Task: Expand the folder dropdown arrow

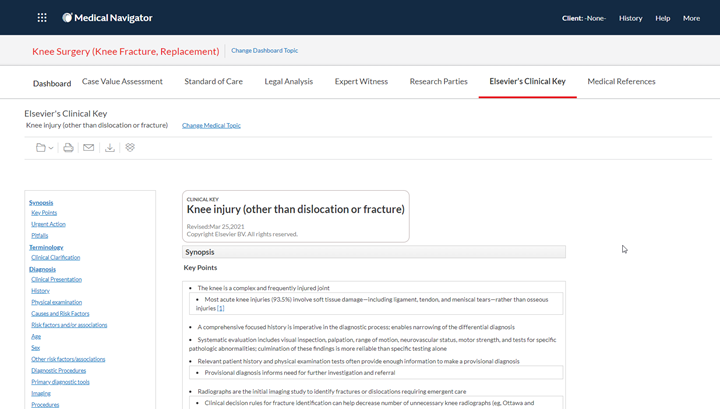Action: click(51, 148)
